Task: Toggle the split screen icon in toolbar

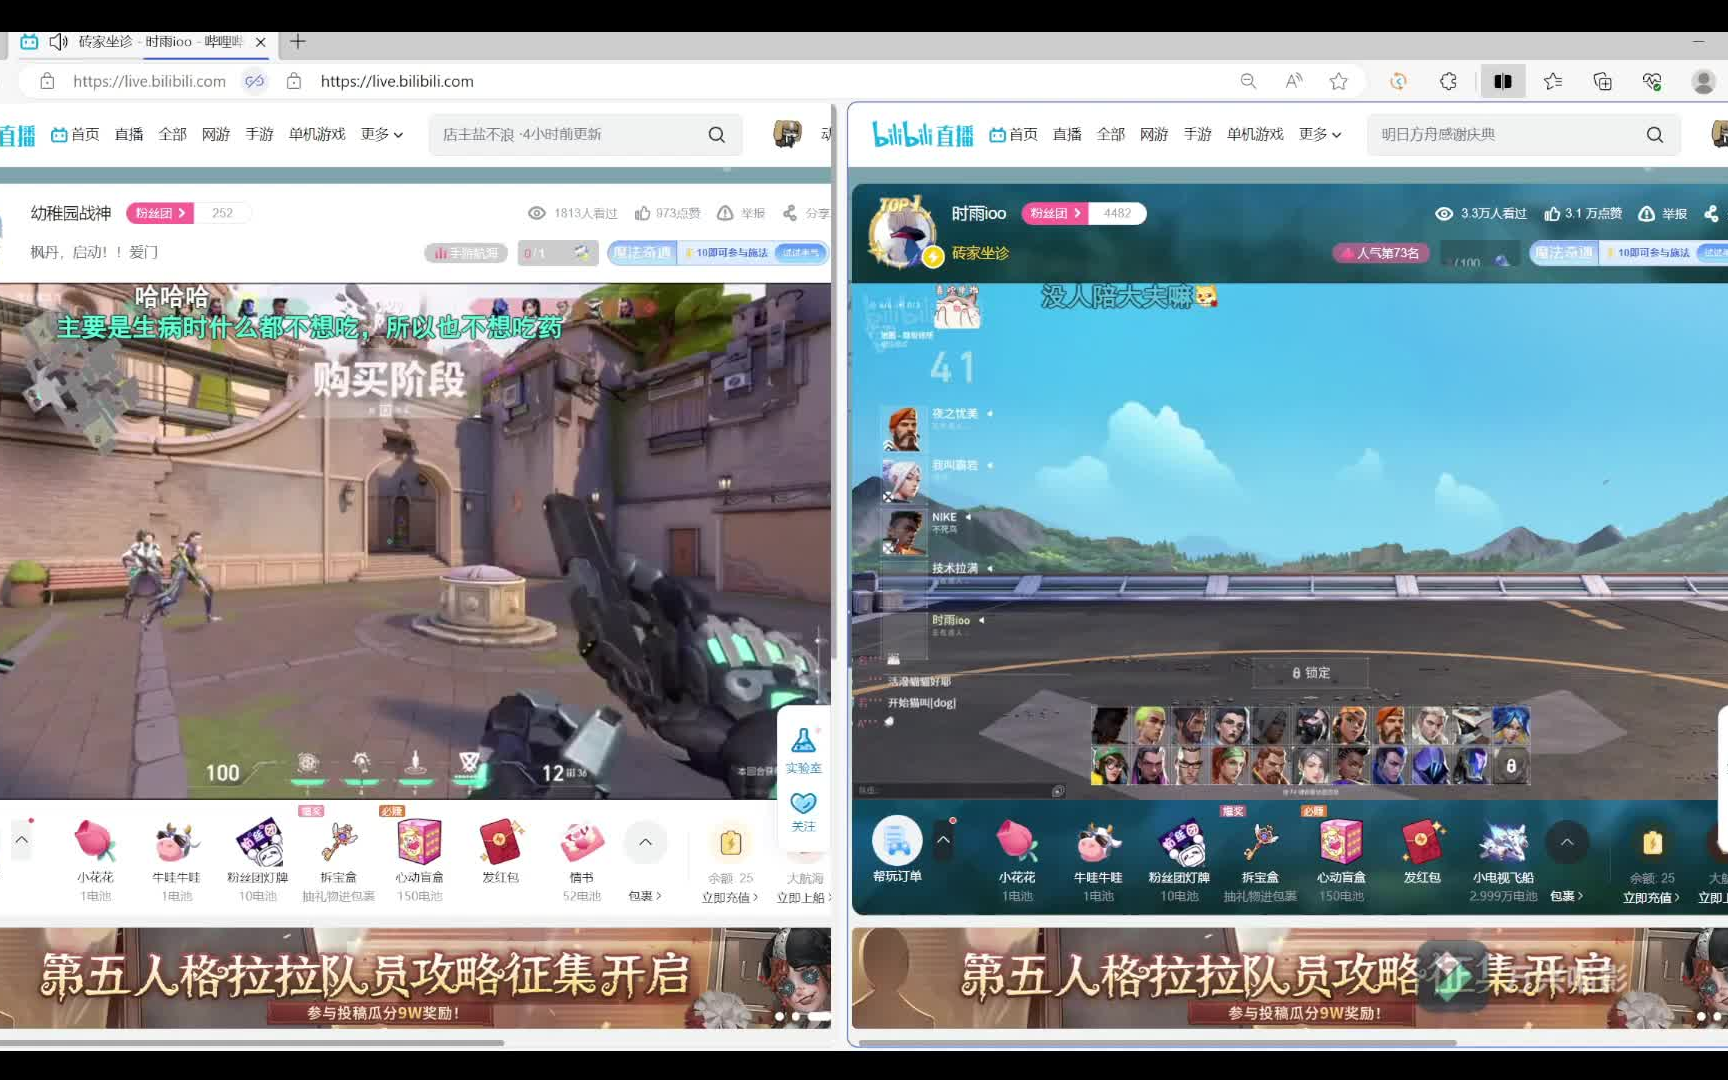Action: coord(1503,81)
